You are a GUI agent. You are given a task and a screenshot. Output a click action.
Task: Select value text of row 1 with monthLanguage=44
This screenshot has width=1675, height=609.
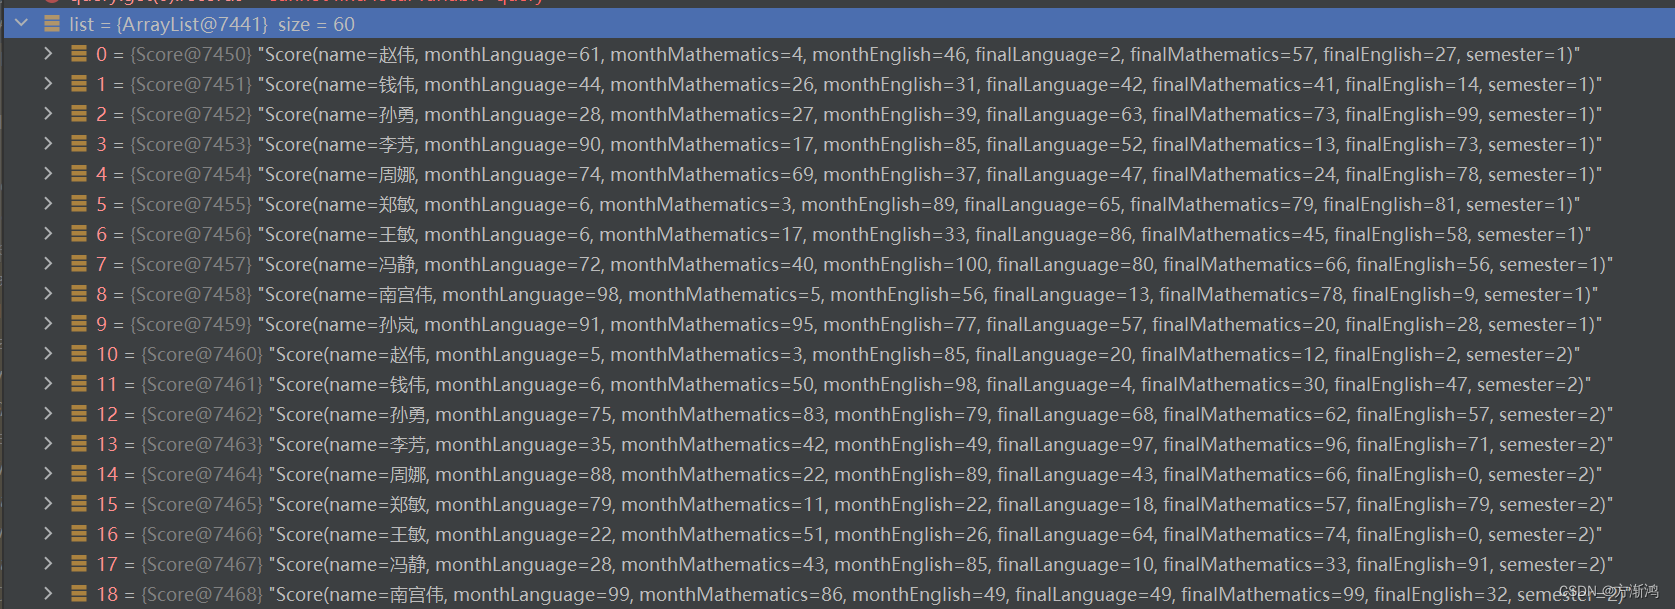click(x=930, y=84)
